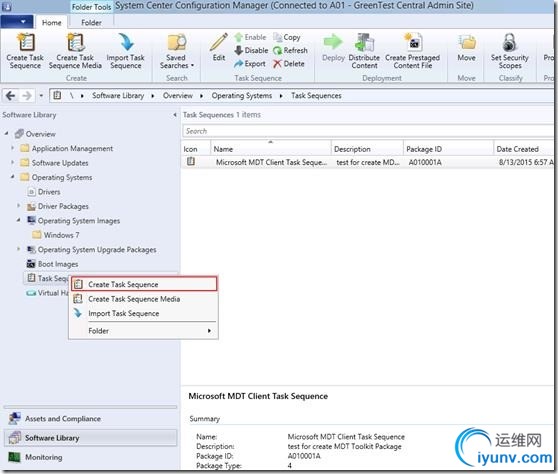Select Boot Images in tree
Screen dimensions: 558x474
pos(58,264)
